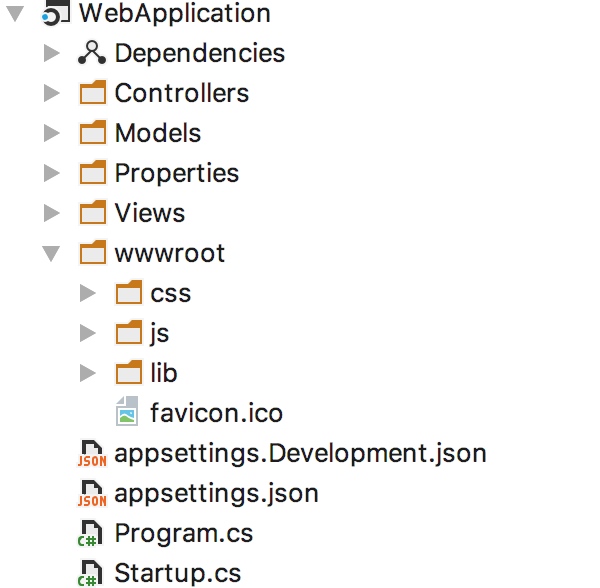The height and width of the screenshot is (588, 600).
Task: Select the Properties folder label
Action: (176, 173)
